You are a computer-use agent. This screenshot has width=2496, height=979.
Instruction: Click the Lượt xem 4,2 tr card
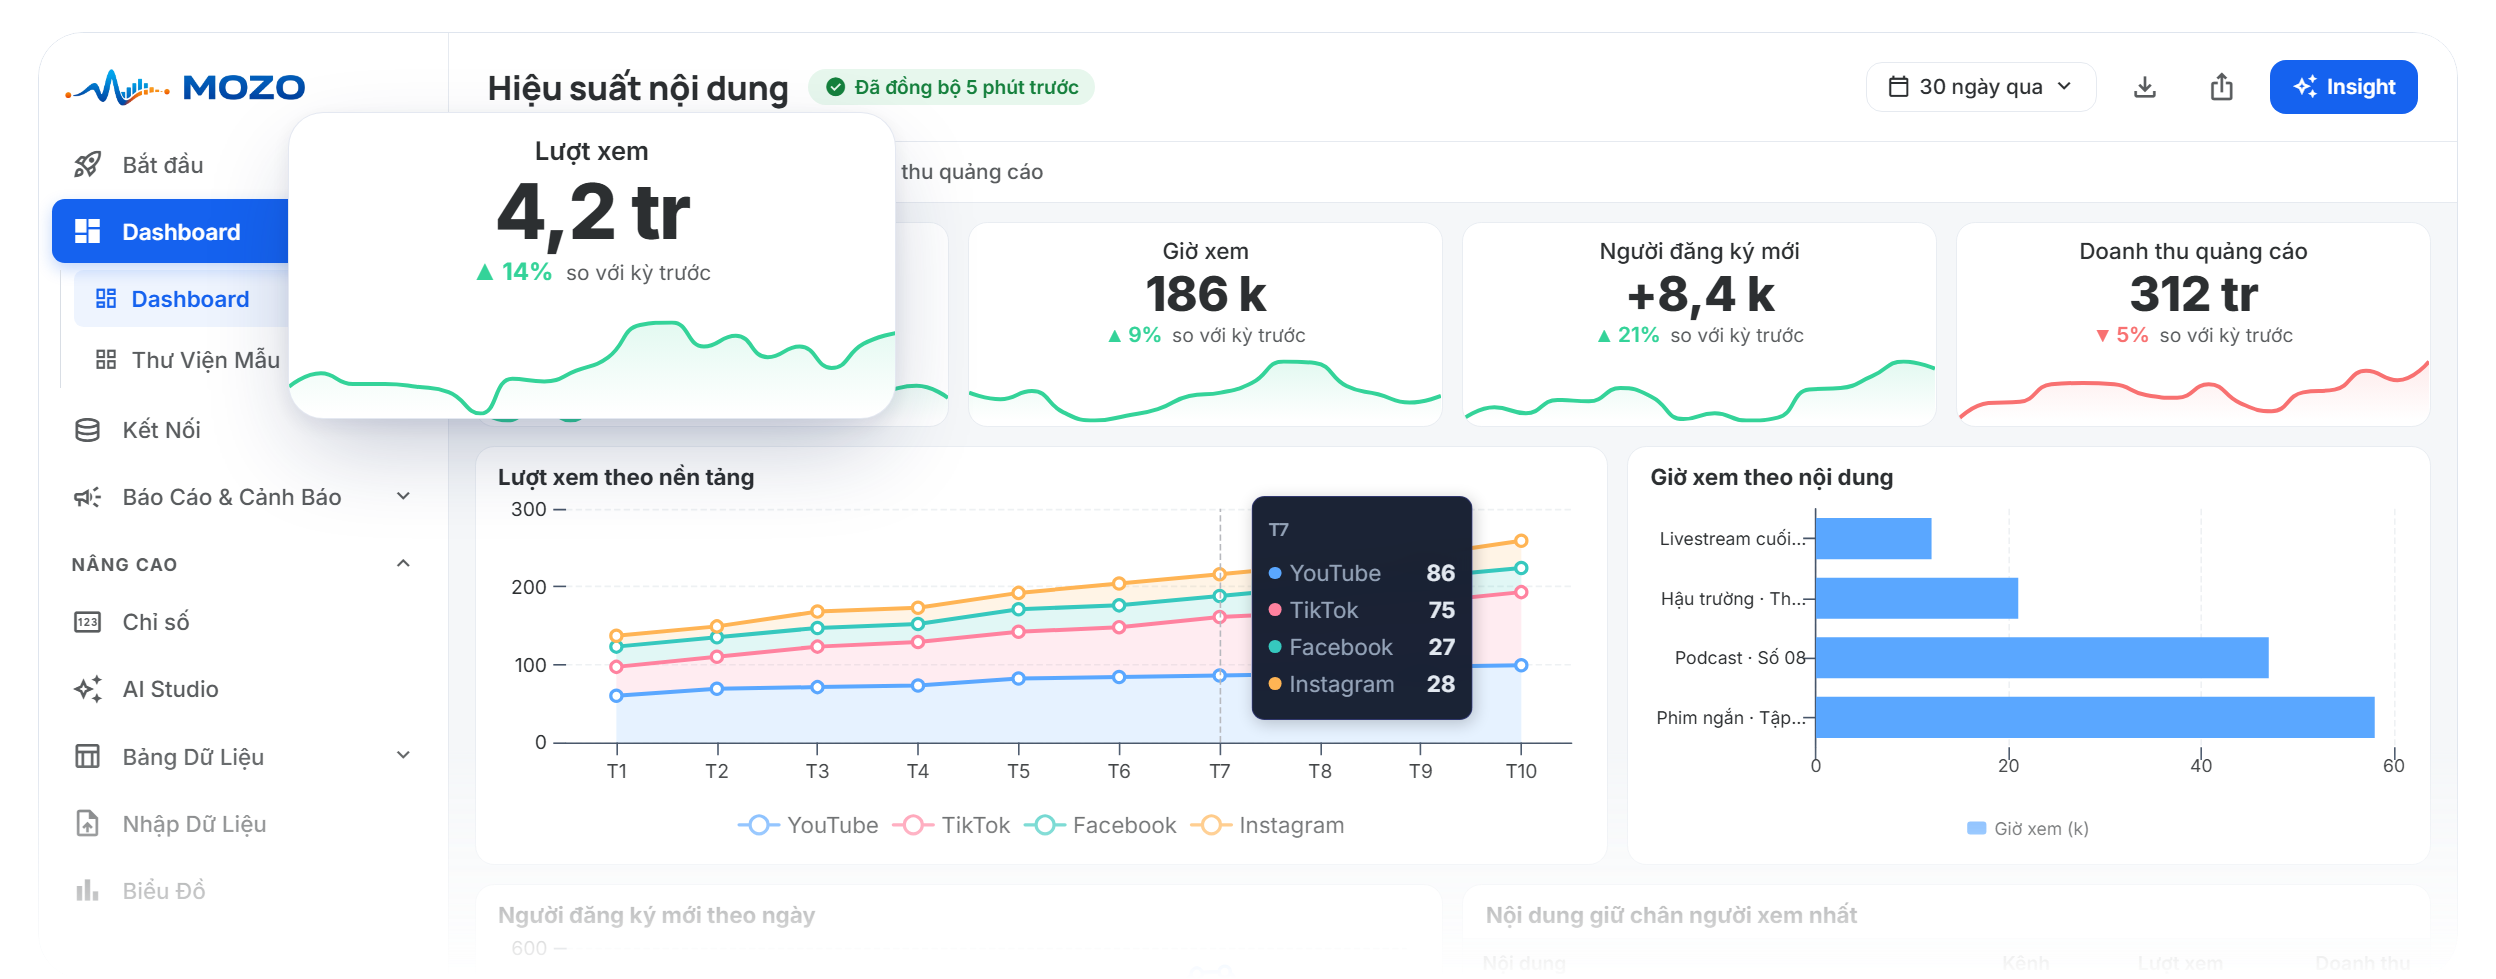[x=592, y=265]
